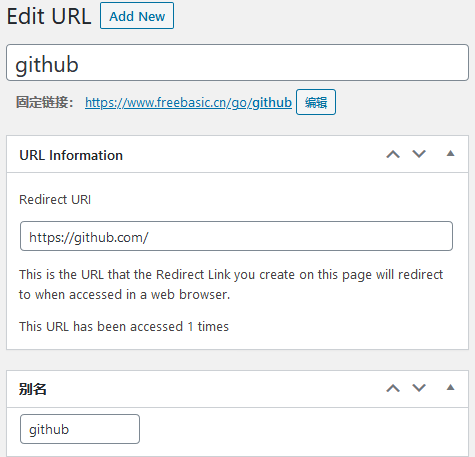Viewport: 475px width, 457px height.
Task: Select the 别名 slug input
Action: coord(80,429)
